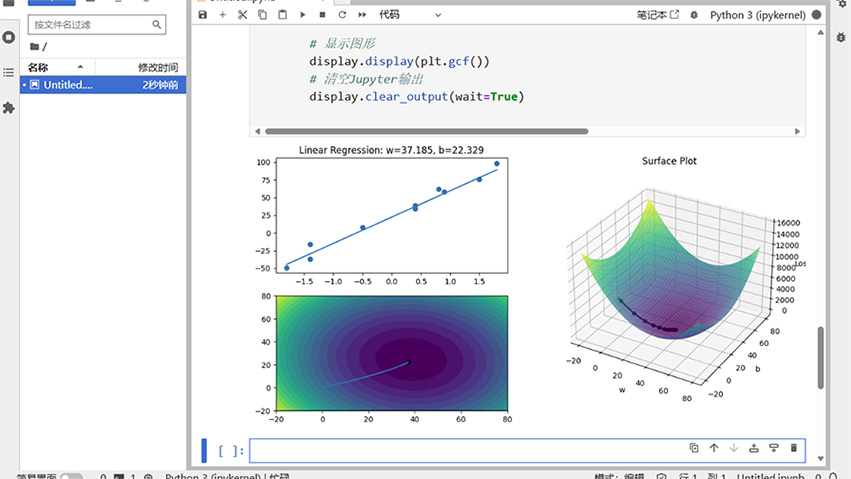Restart kernel and run all cells

pos(361,15)
